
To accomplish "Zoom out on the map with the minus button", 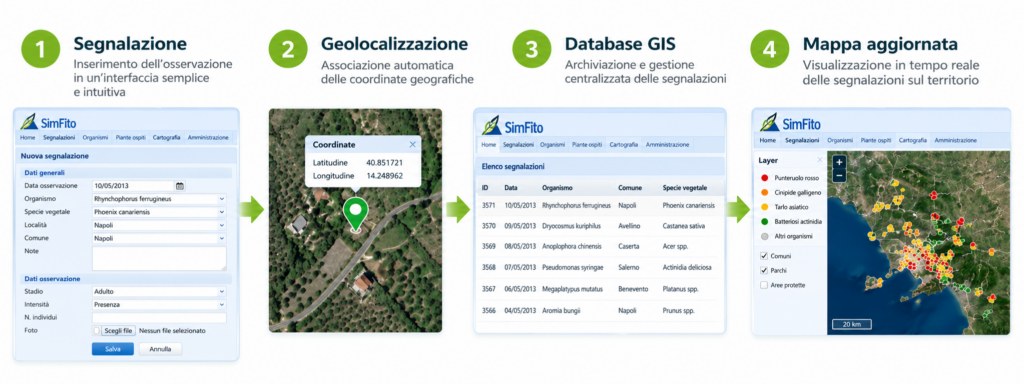I will [x=839, y=175].
